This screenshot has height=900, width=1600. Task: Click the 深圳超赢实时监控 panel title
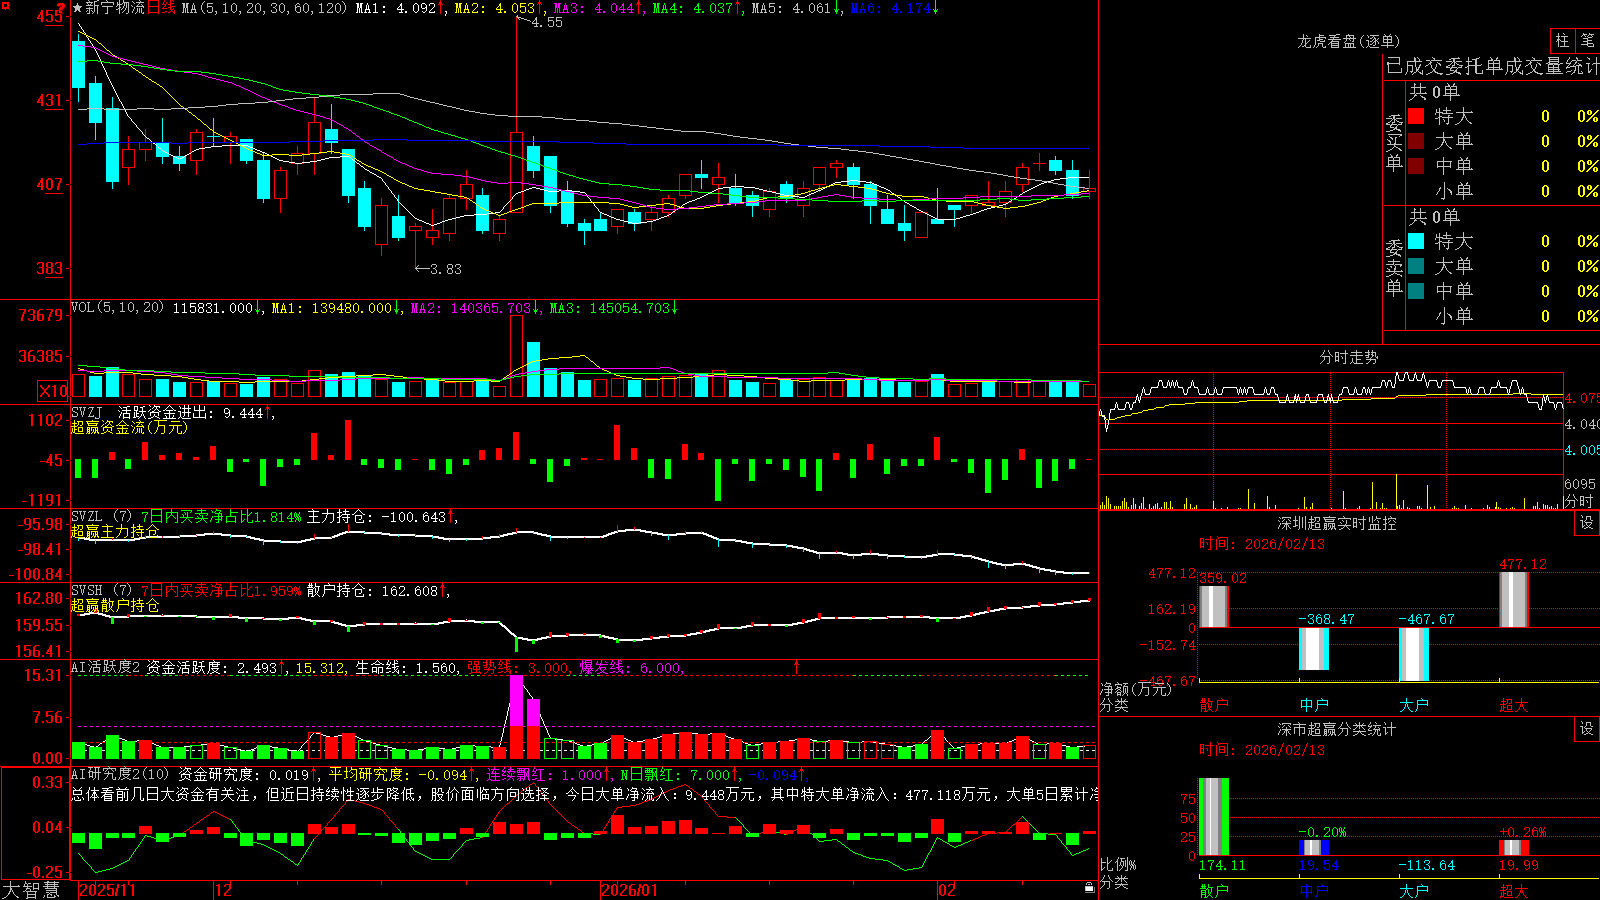tap(1337, 523)
